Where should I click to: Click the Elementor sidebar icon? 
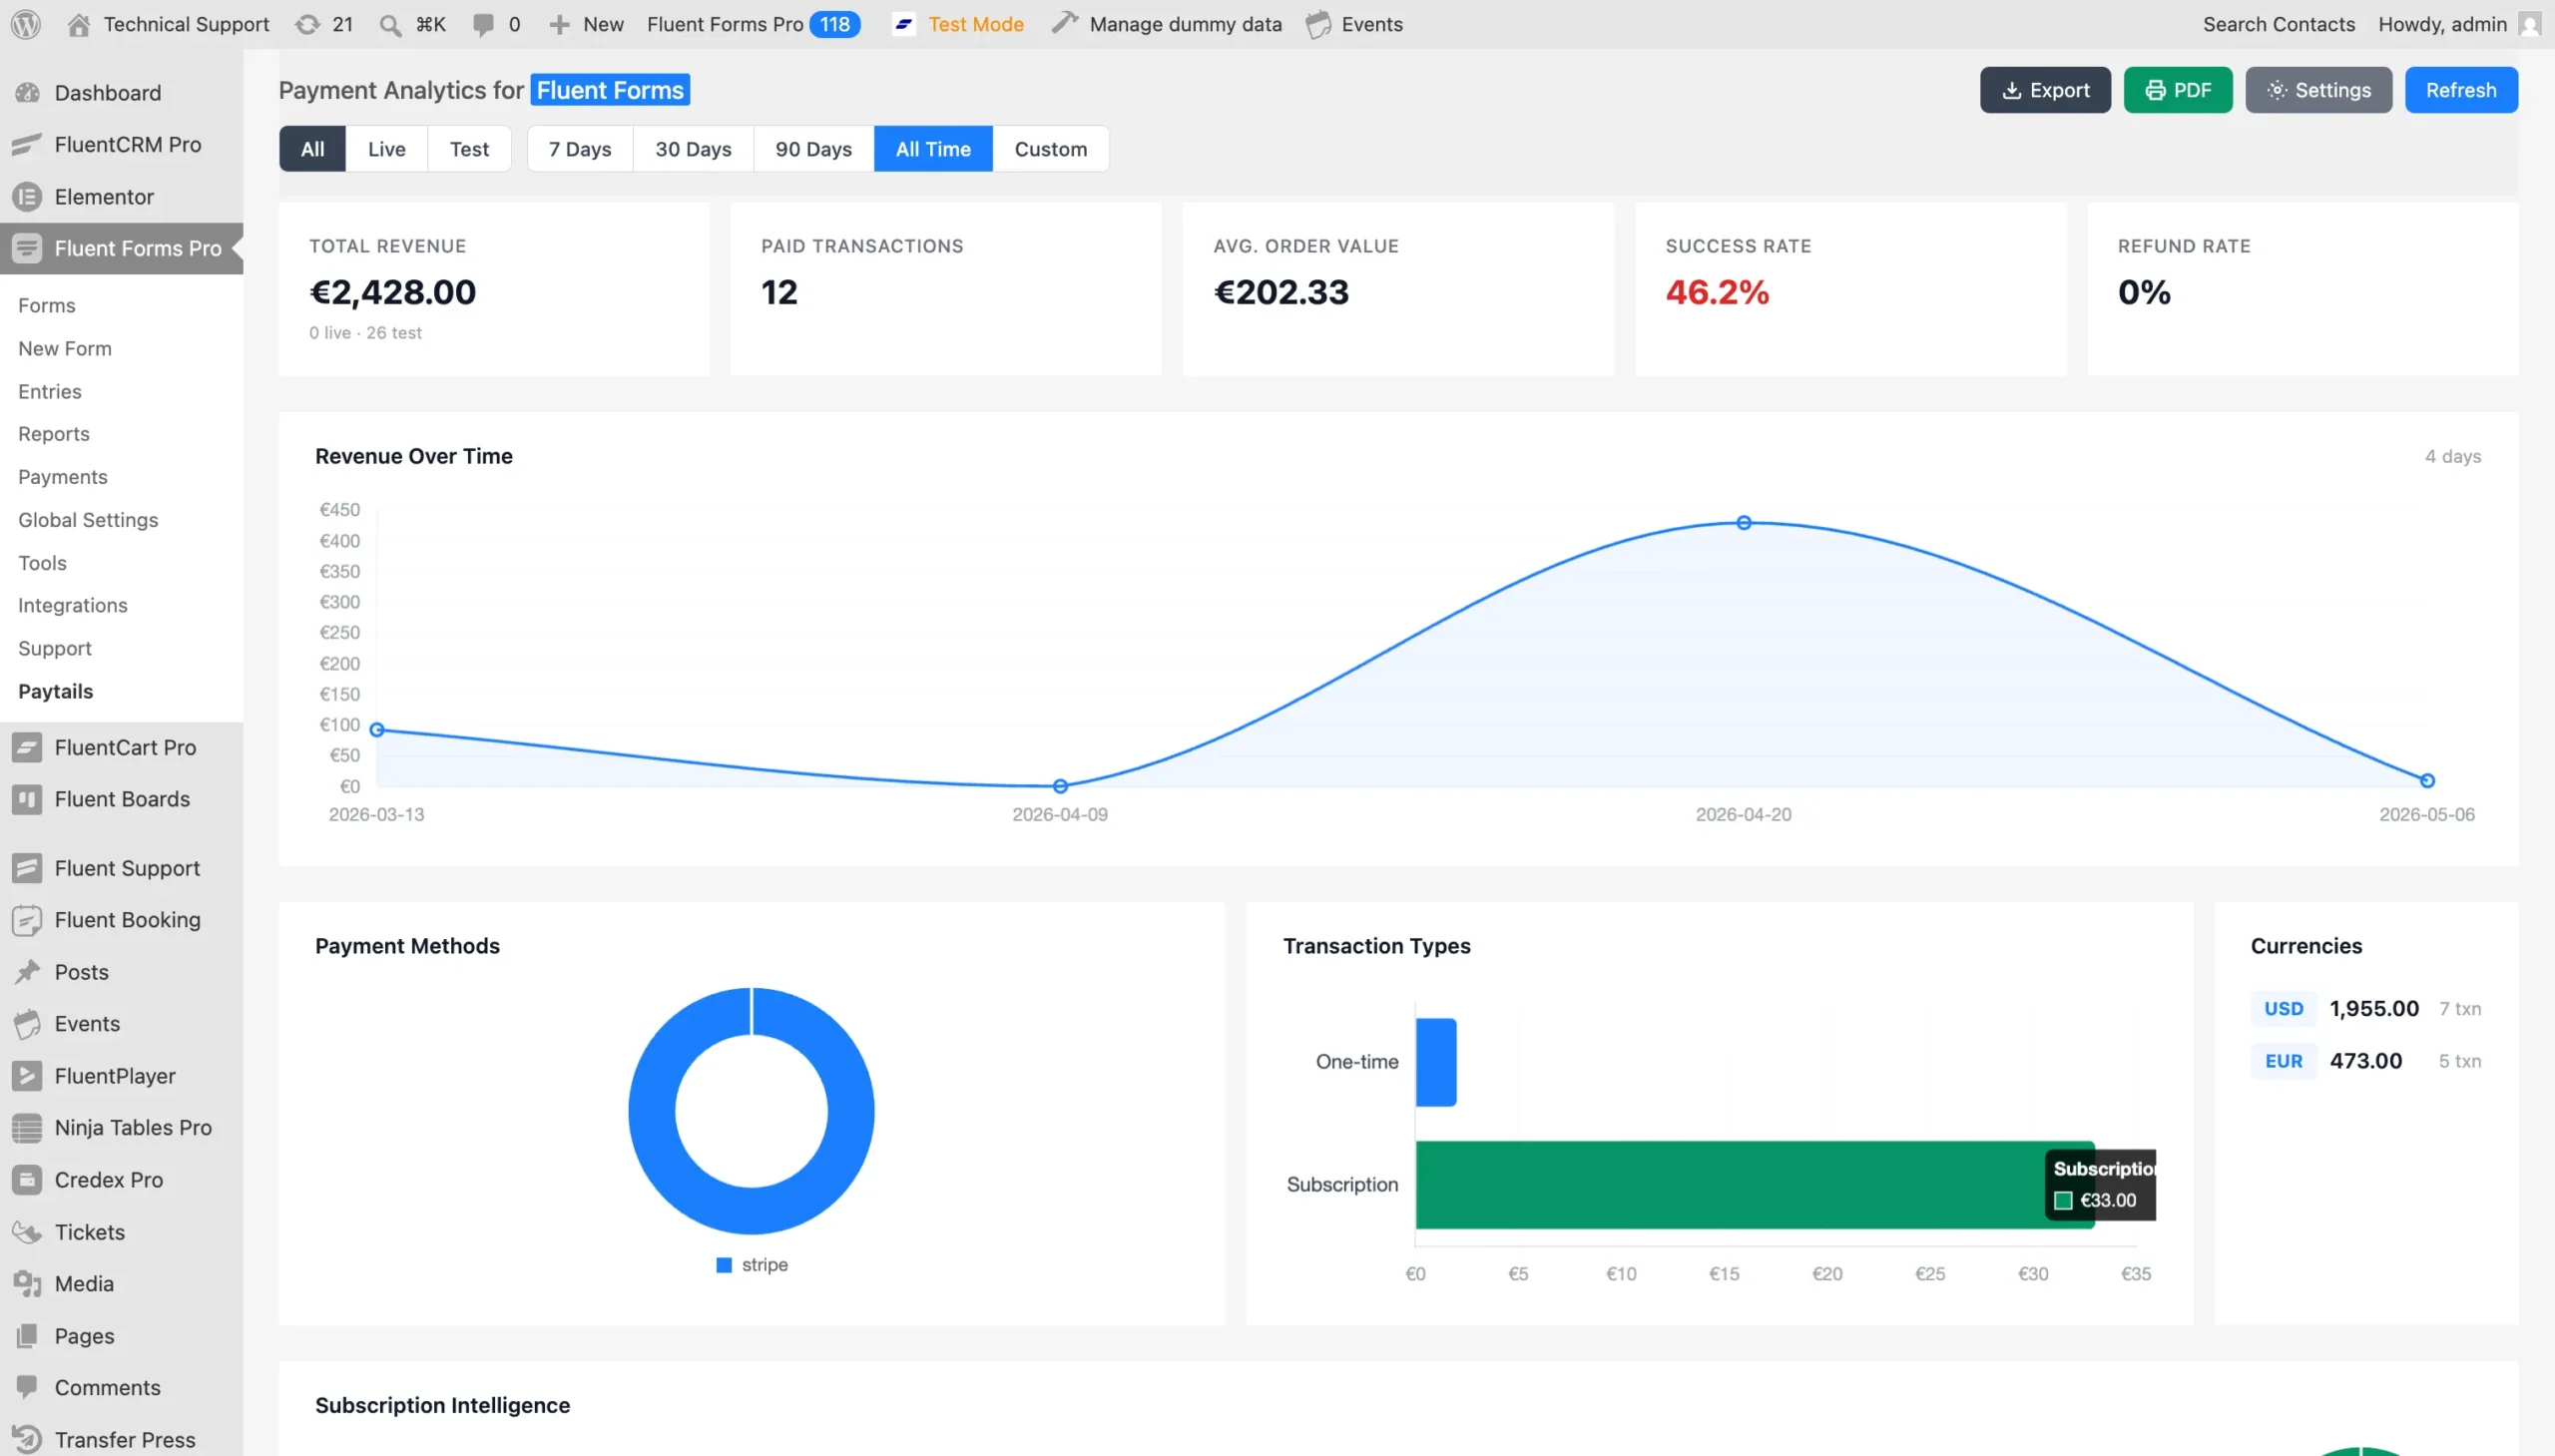coord(27,197)
